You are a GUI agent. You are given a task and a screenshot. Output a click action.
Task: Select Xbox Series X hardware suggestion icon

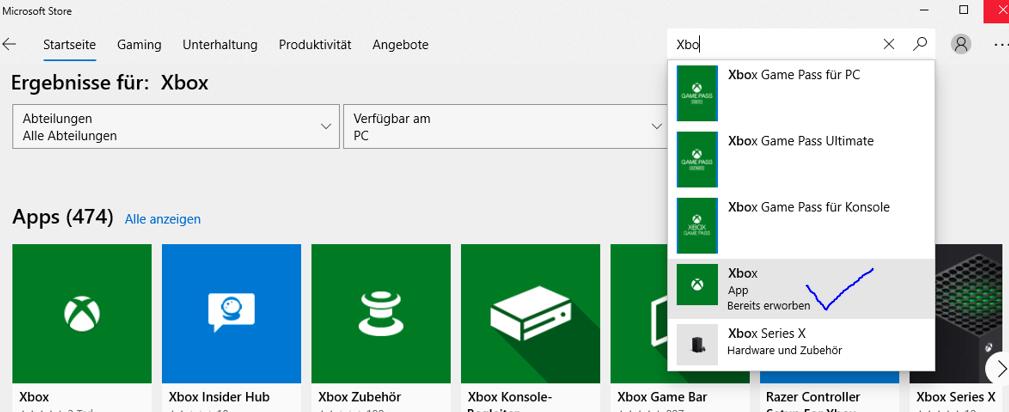pyautogui.click(x=697, y=344)
